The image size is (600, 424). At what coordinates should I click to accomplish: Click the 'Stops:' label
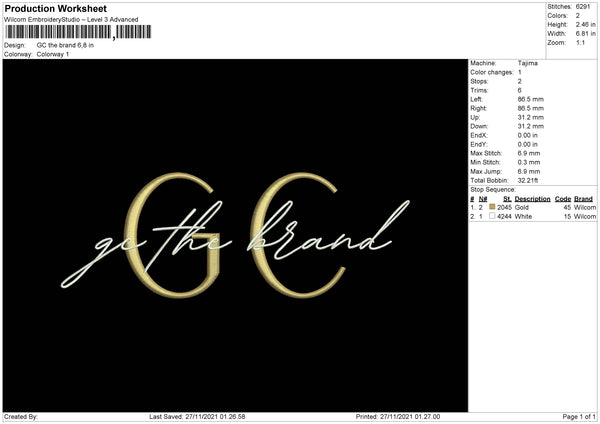click(479, 82)
